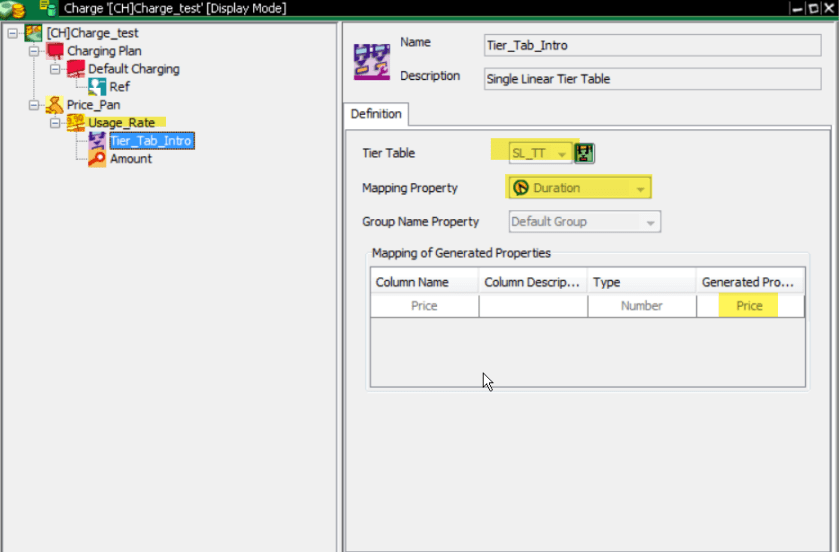The width and height of the screenshot is (839, 552).
Task: Open the Tier Table SL_TT dropdown
Action: point(561,154)
